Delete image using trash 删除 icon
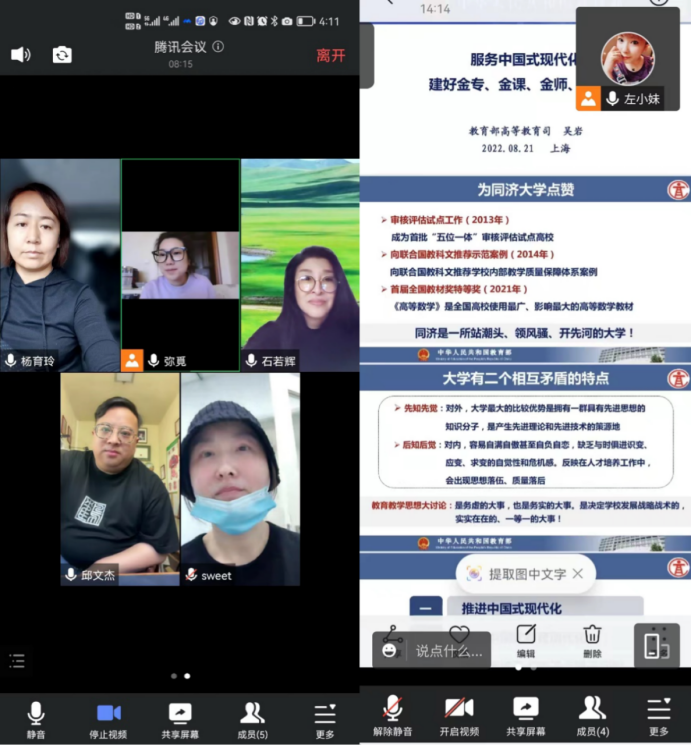The image size is (692, 746). pyautogui.click(x=592, y=640)
